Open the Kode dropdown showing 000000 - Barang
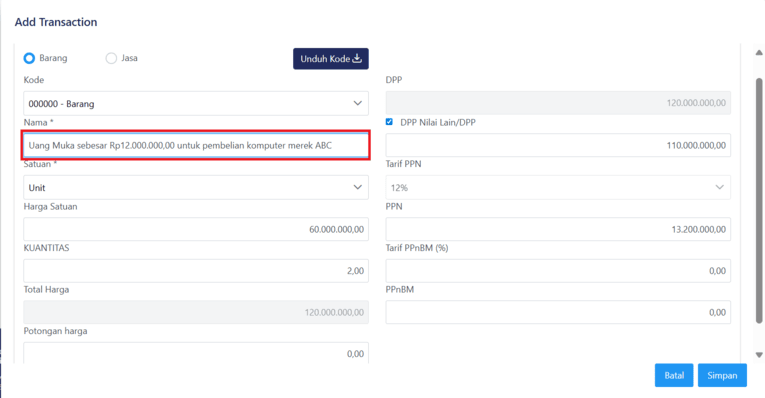765x398 pixels. pos(196,103)
